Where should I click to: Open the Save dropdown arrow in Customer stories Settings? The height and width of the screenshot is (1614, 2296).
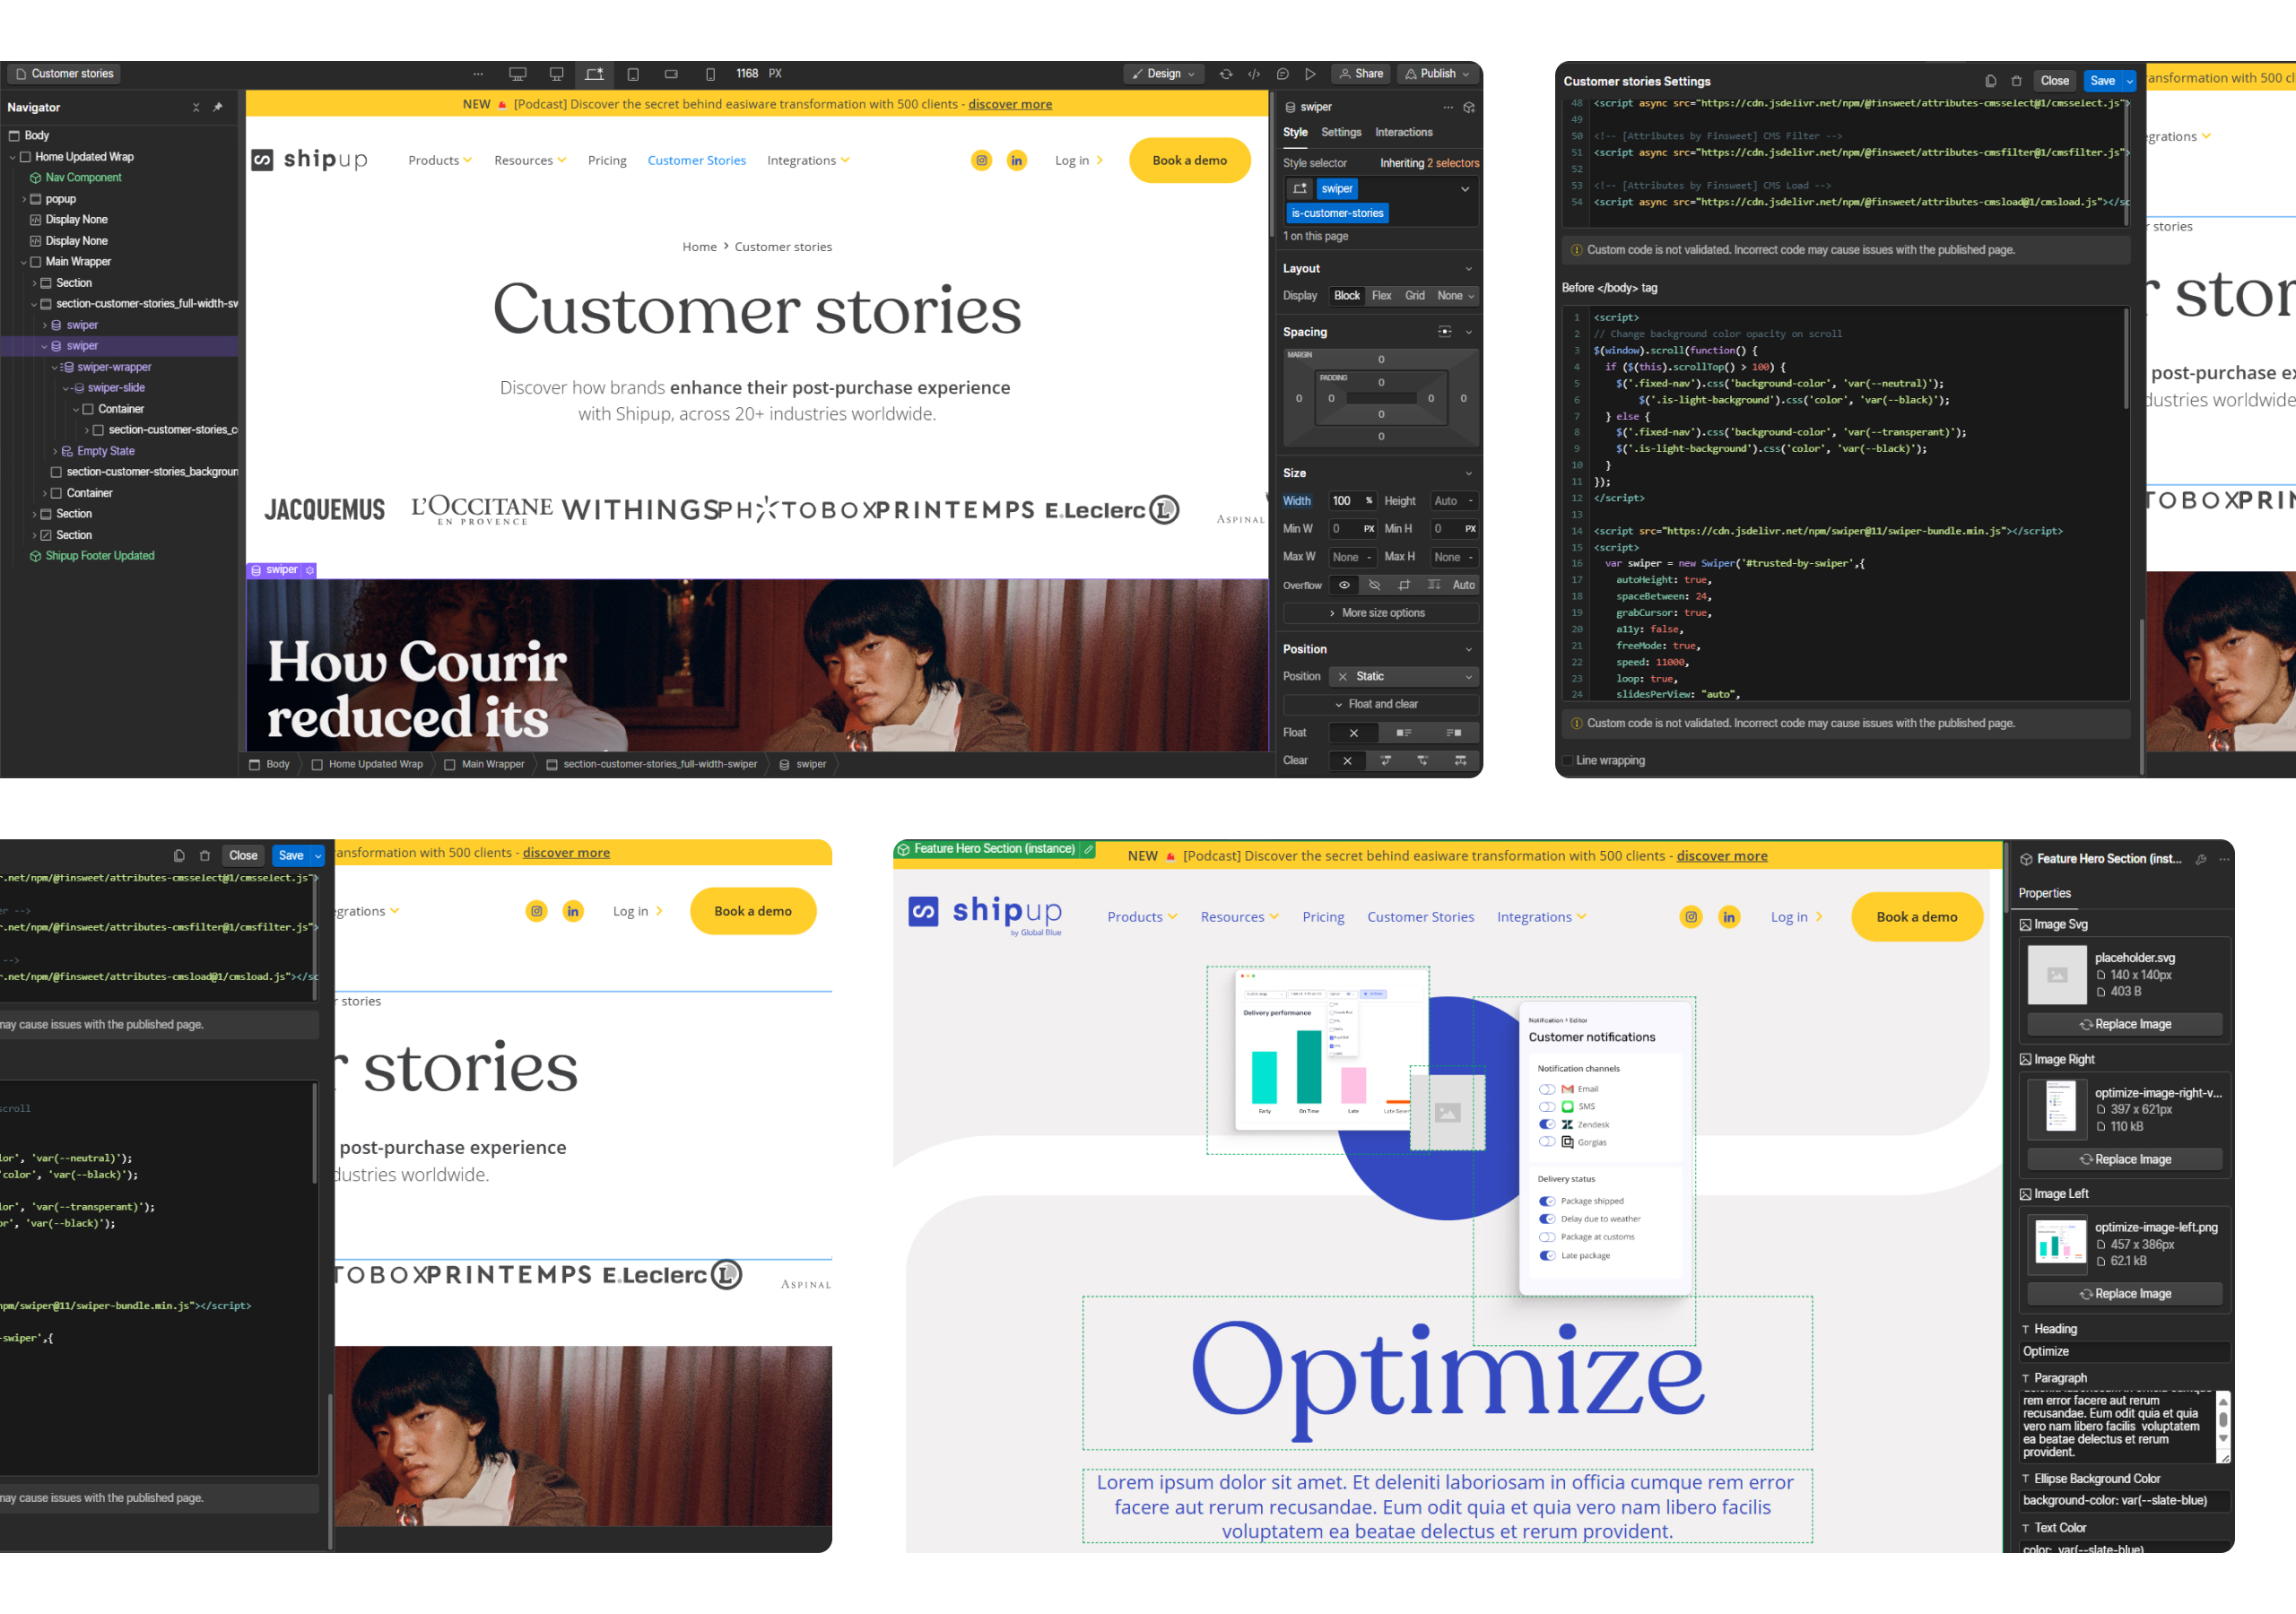(x=2130, y=81)
